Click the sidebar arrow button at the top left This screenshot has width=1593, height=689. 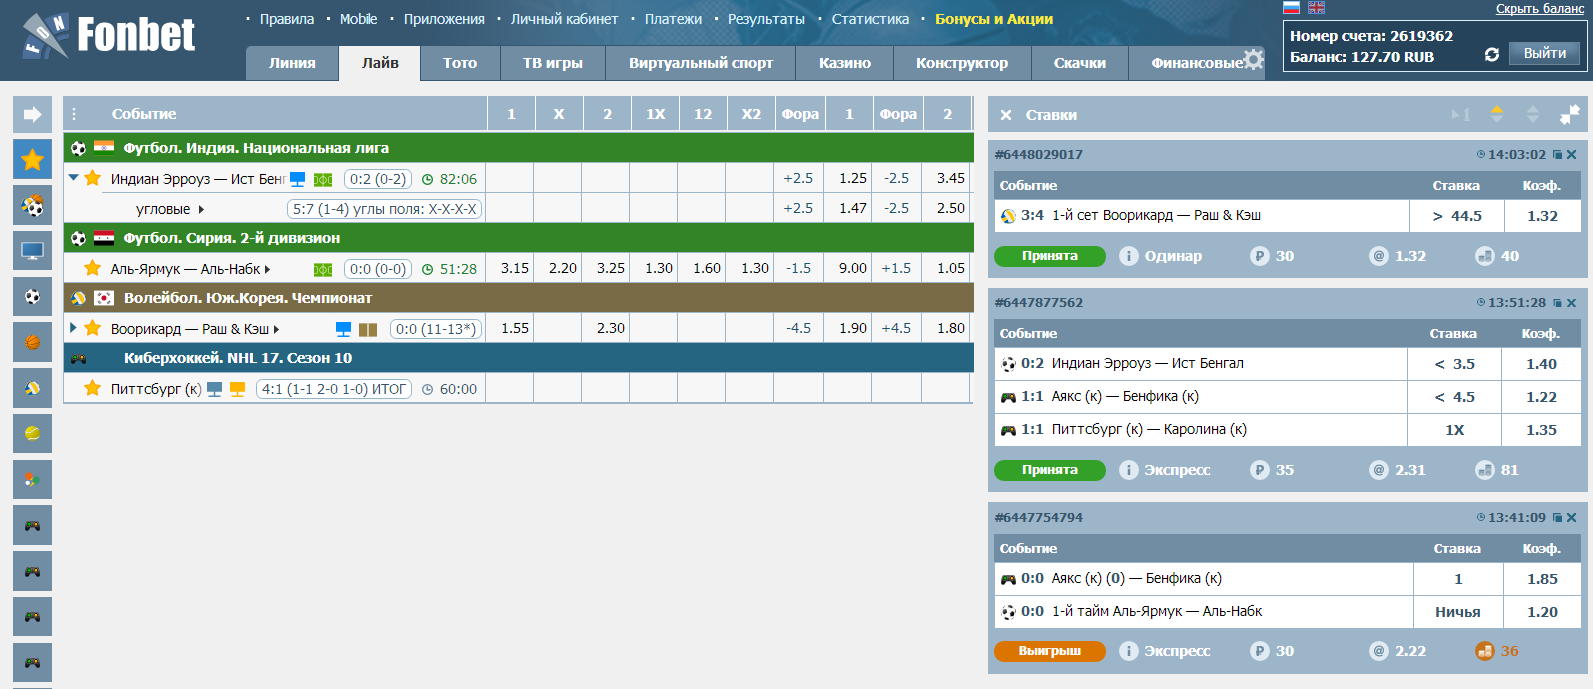tap(32, 114)
